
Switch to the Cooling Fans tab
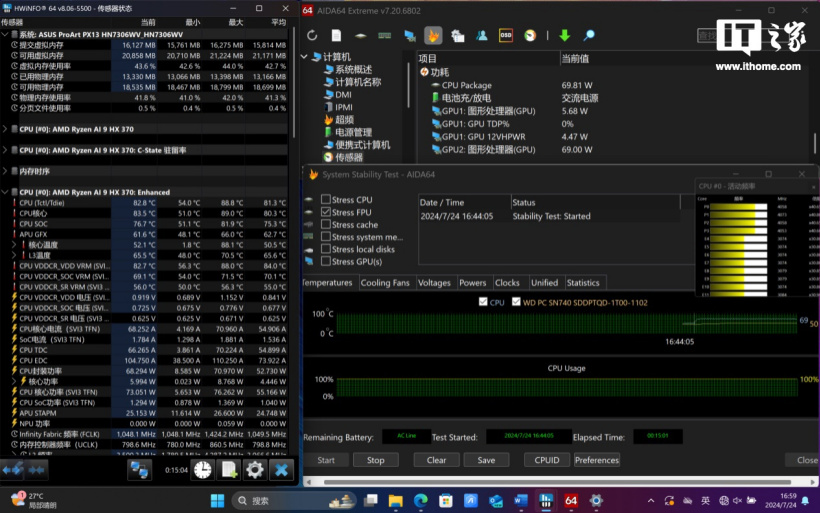(x=385, y=283)
